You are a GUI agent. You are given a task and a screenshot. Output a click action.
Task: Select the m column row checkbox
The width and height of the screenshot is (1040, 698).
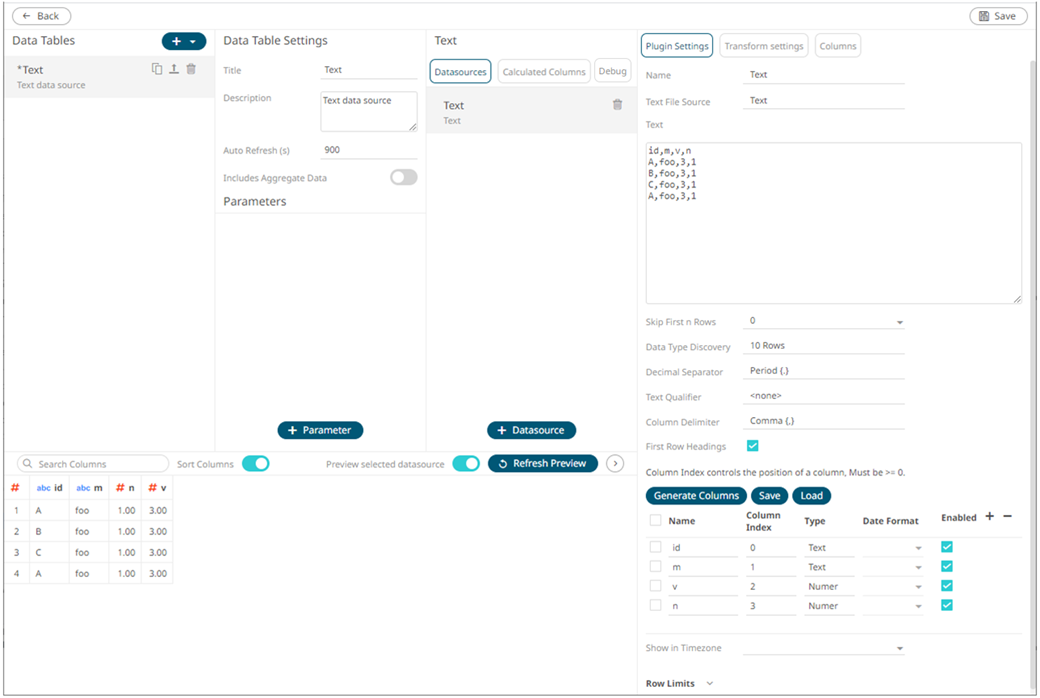tap(655, 566)
